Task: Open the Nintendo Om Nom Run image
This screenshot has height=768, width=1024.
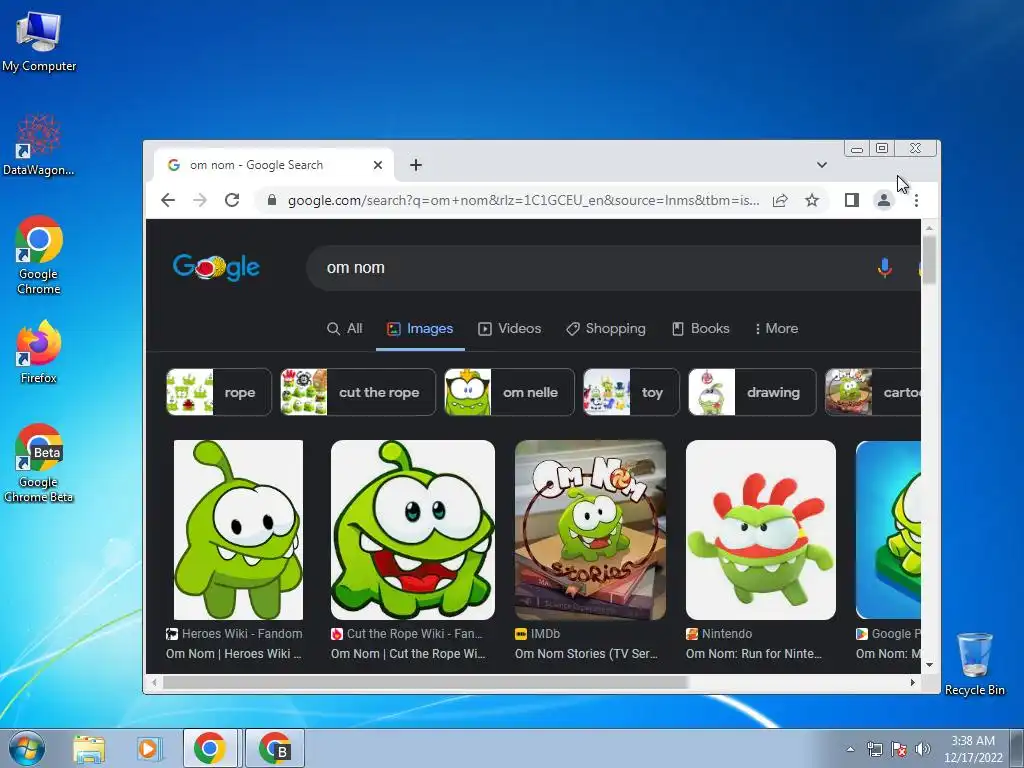Action: point(761,530)
